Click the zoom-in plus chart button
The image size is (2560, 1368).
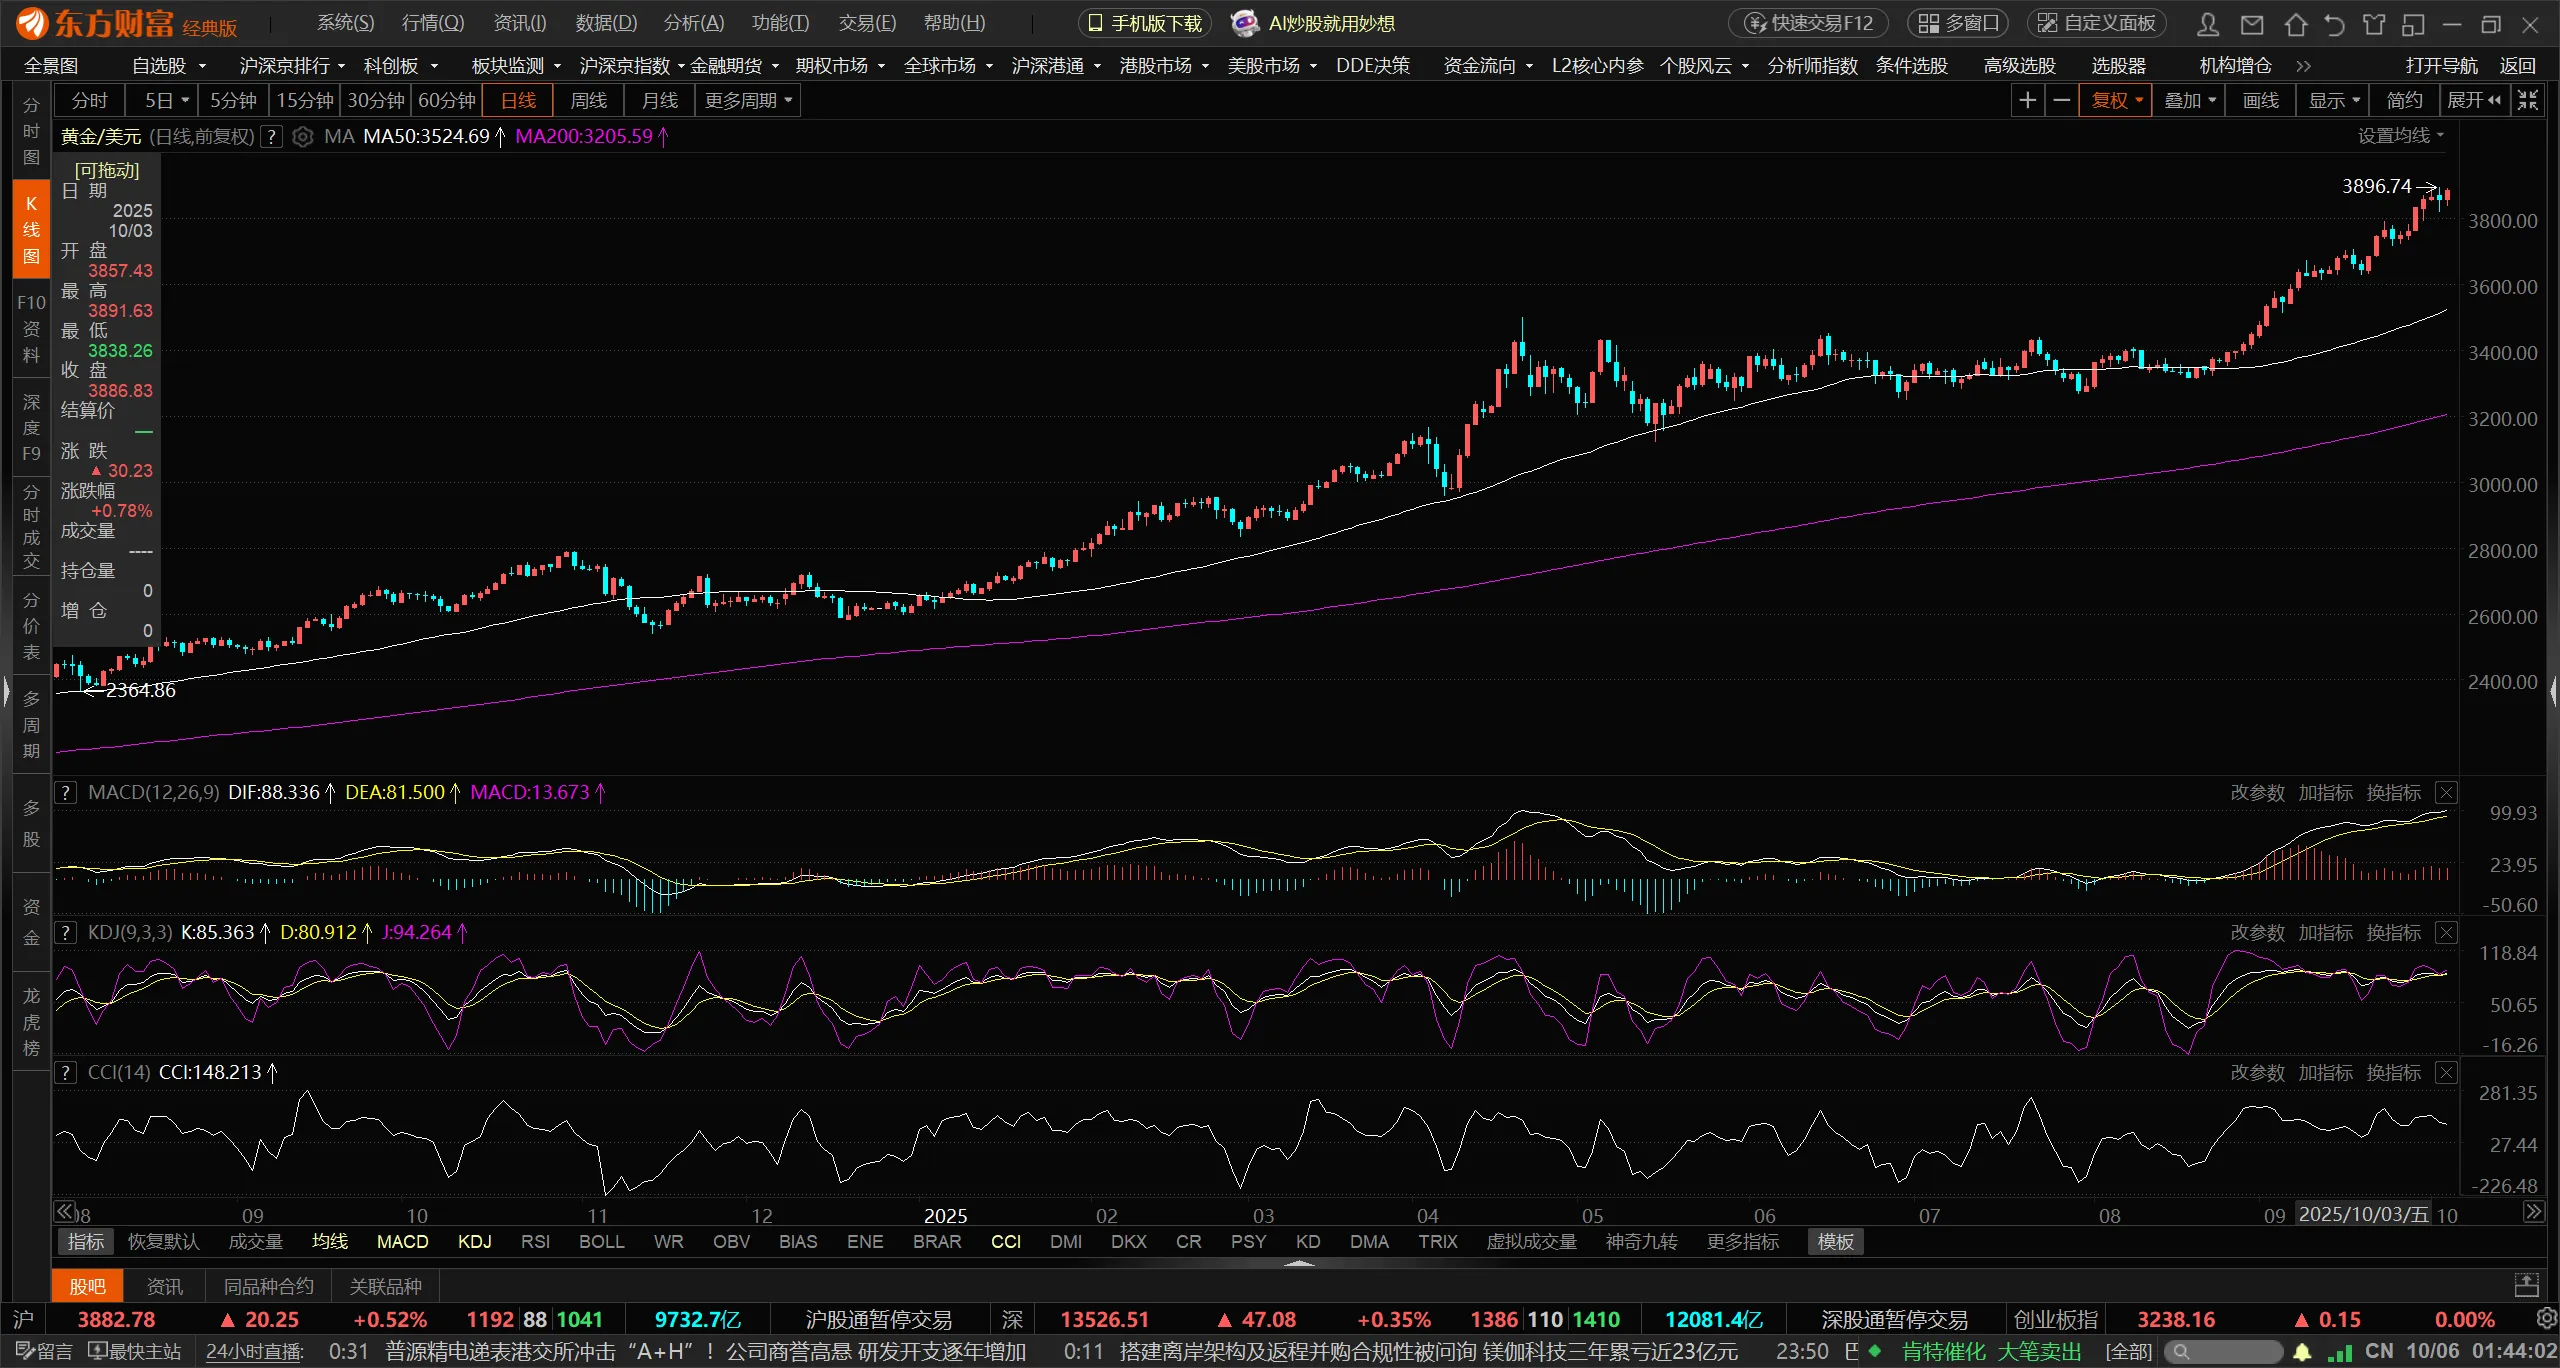tap(2027, 100)
